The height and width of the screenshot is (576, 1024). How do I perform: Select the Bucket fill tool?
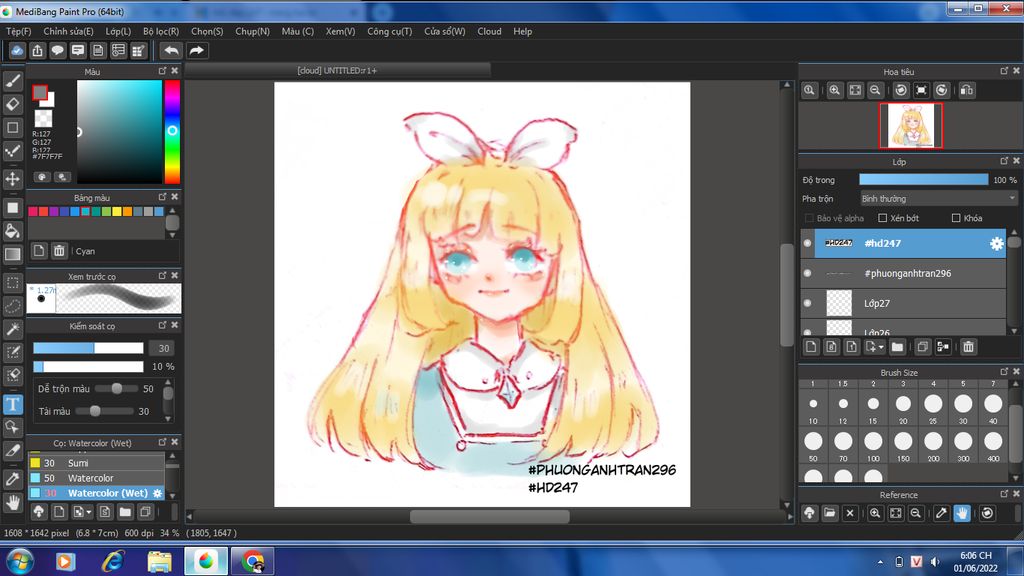(13, 231)
